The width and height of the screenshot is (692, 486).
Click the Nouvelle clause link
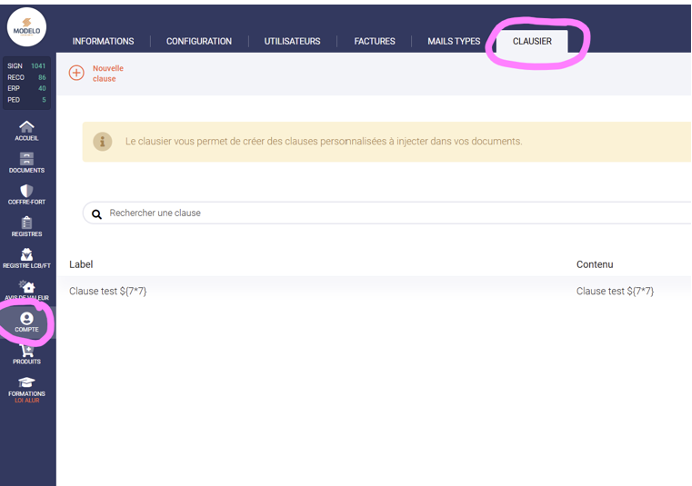click(x=105, y=73)
